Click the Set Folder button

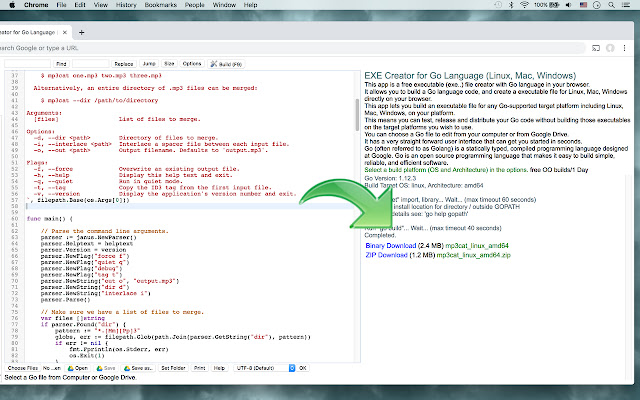tap(173, 368)
